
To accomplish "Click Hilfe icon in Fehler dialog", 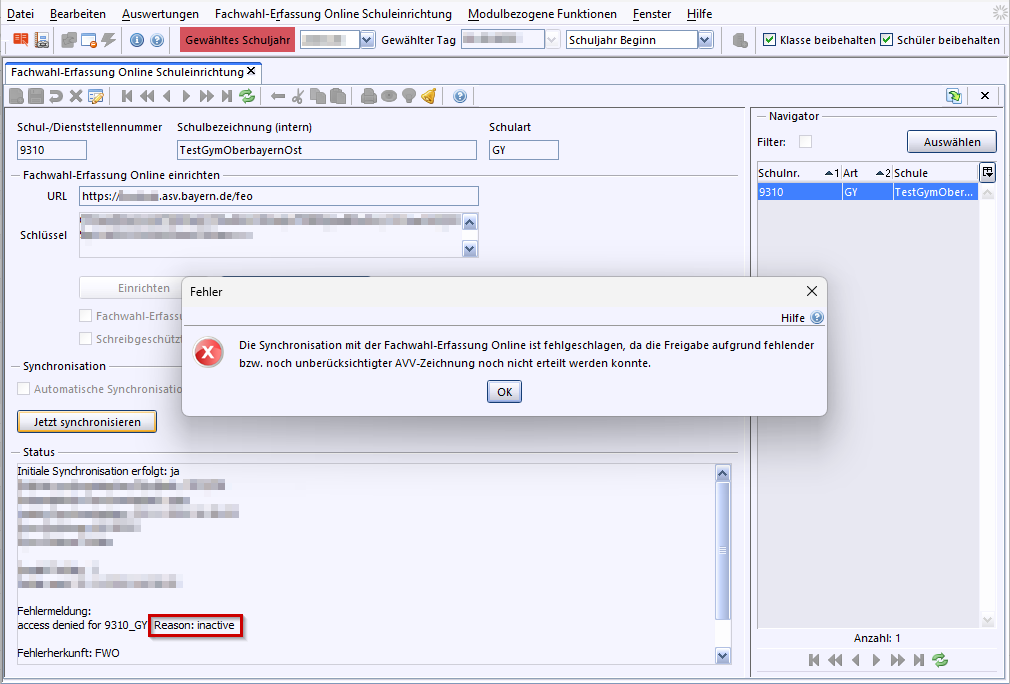I will [817, 318].
